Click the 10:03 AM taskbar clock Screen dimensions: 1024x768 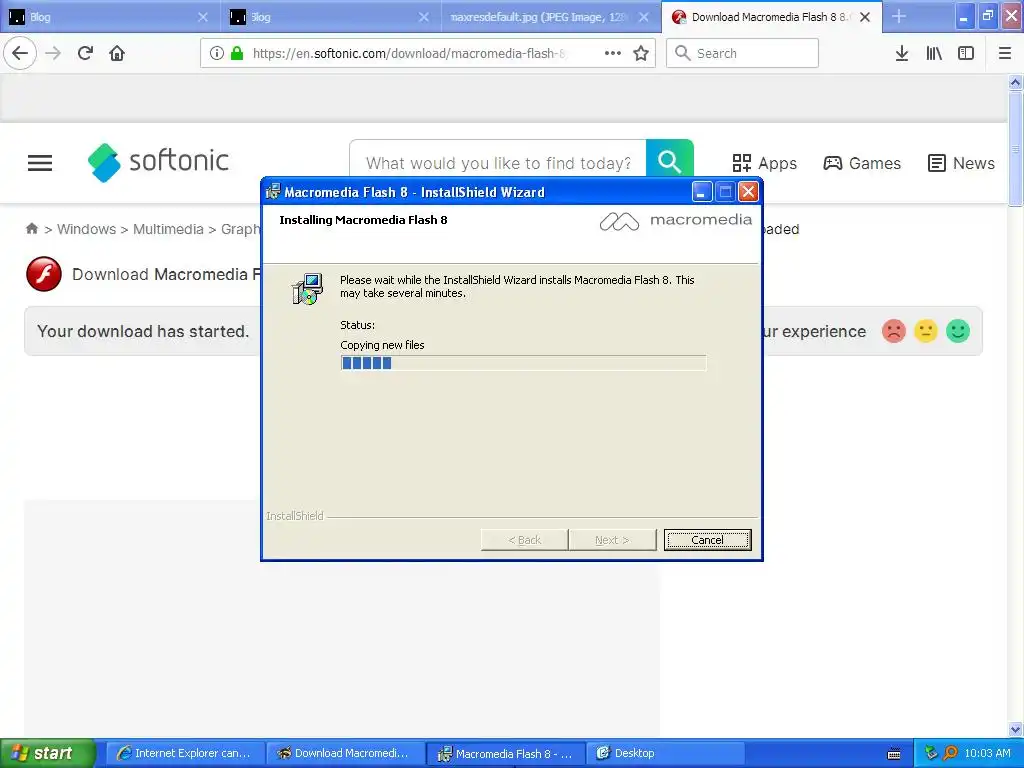pos(987,753)
